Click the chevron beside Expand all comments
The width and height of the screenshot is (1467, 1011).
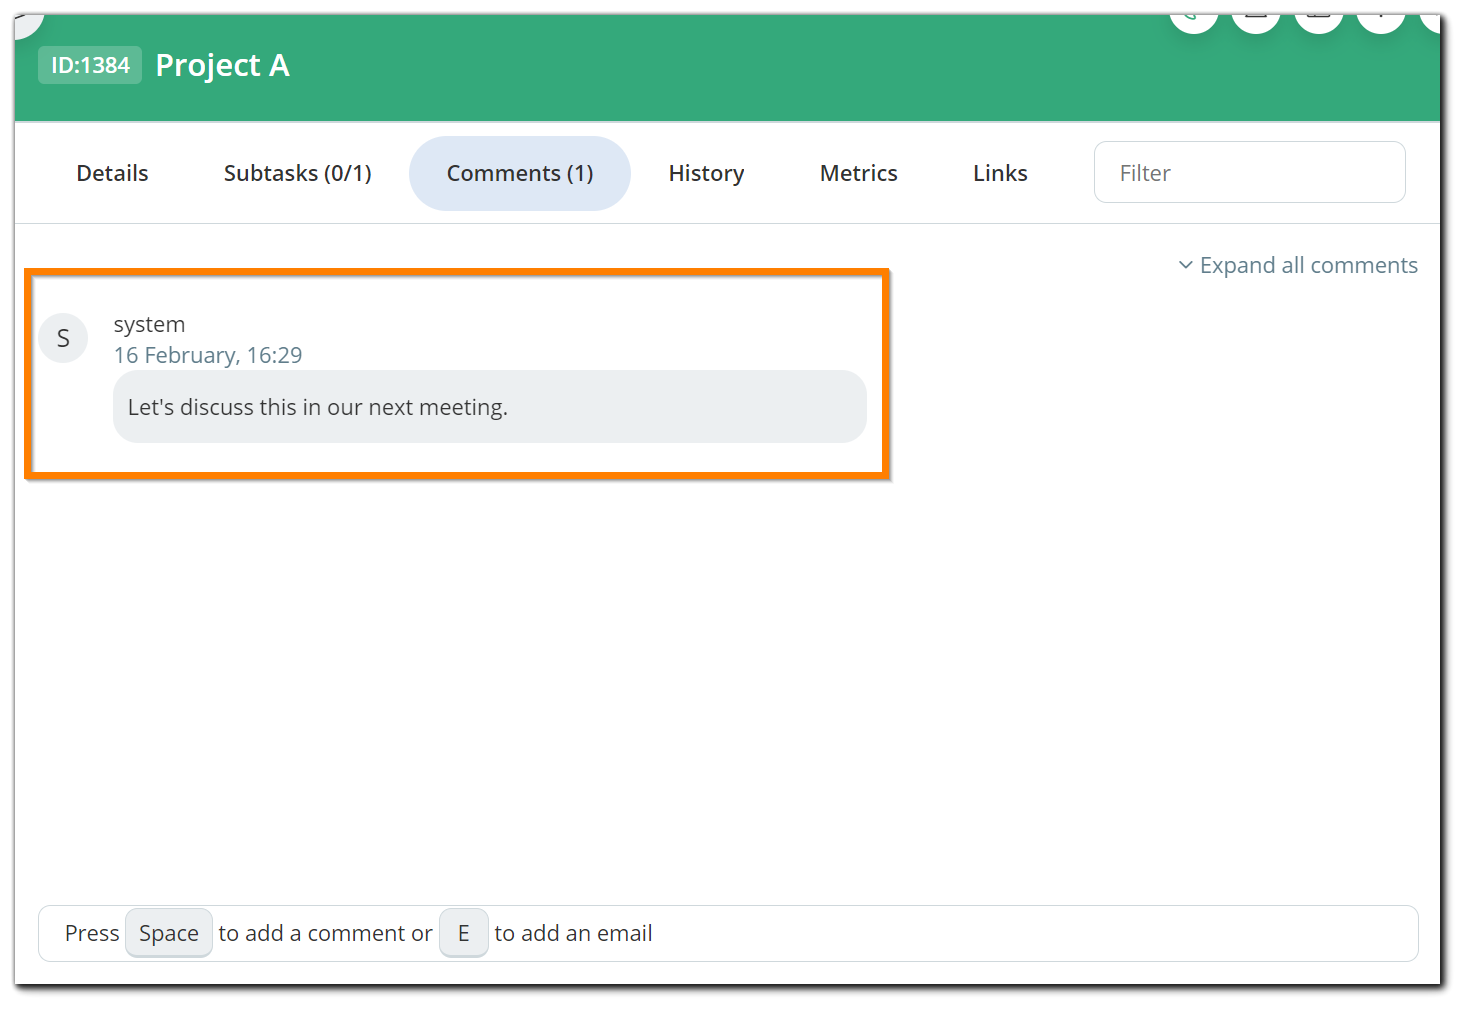click(x=1185, y=265)
